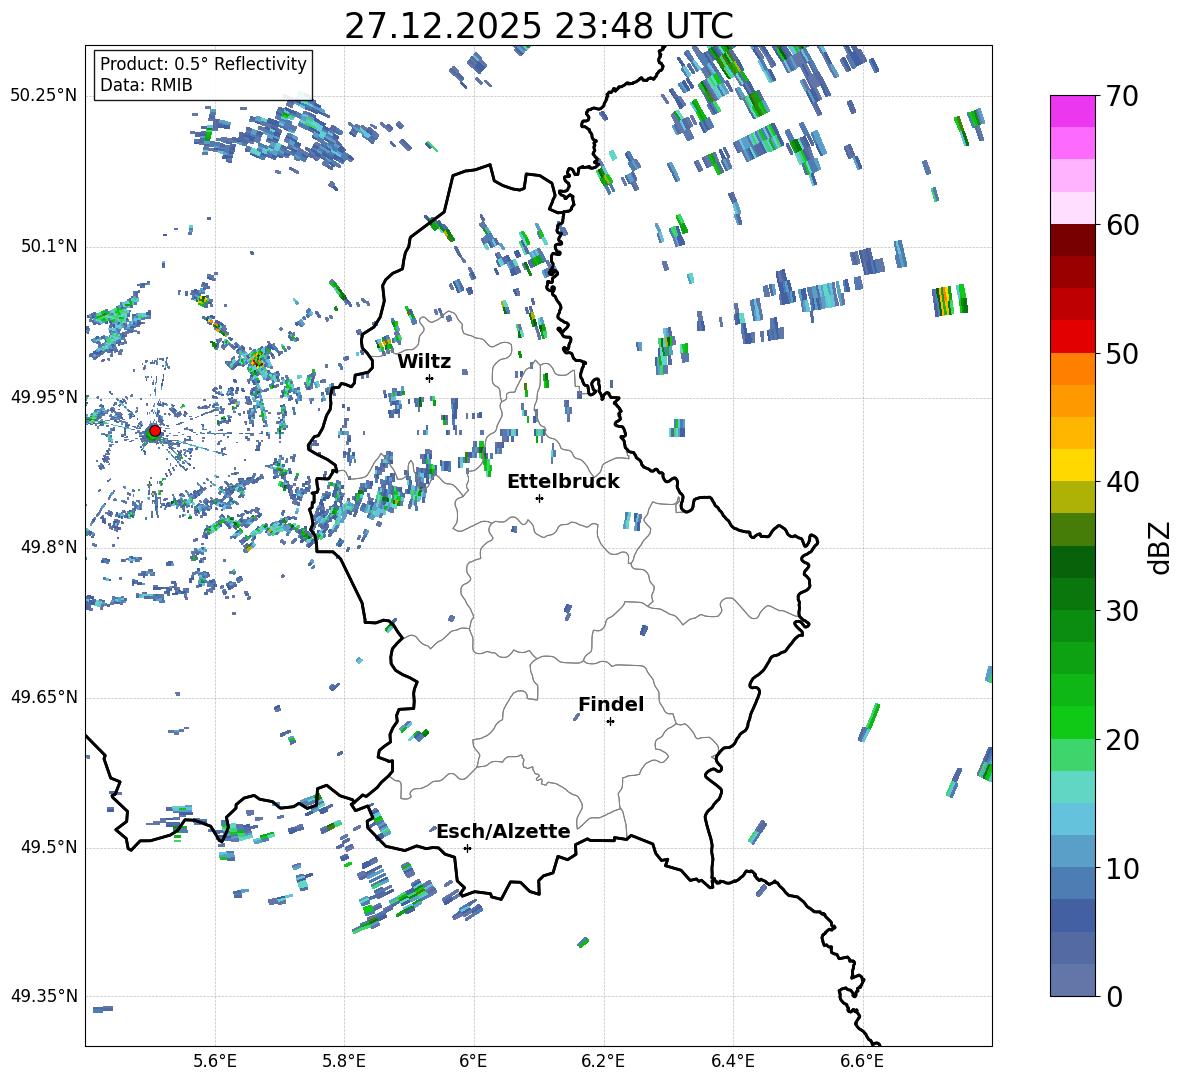Select the Esch/Alzette station cross marker
Image resolution: width=1184 pixels, height=1081 pixels.
(x=467, y=848)
